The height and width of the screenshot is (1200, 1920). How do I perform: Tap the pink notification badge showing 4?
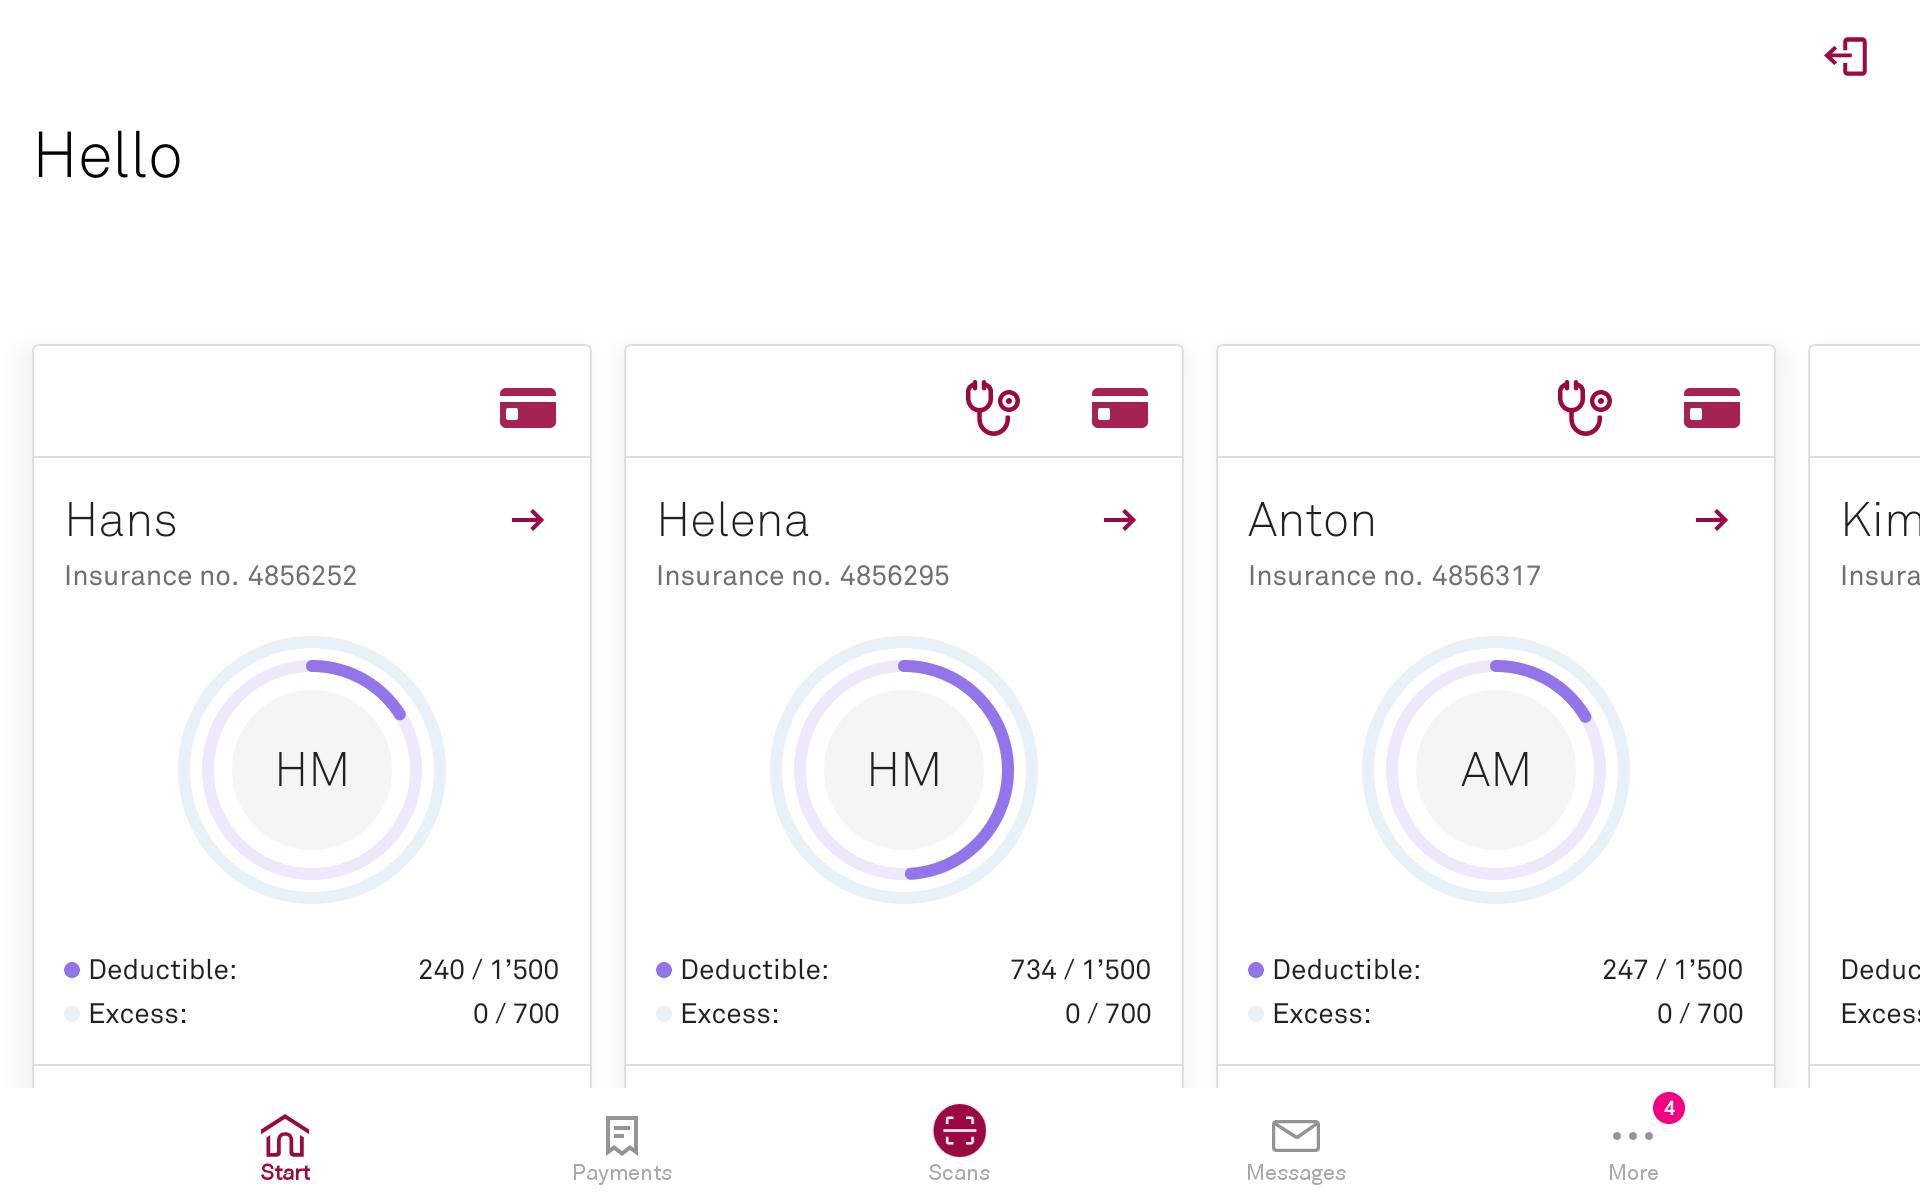(x=1668, y=1108)
